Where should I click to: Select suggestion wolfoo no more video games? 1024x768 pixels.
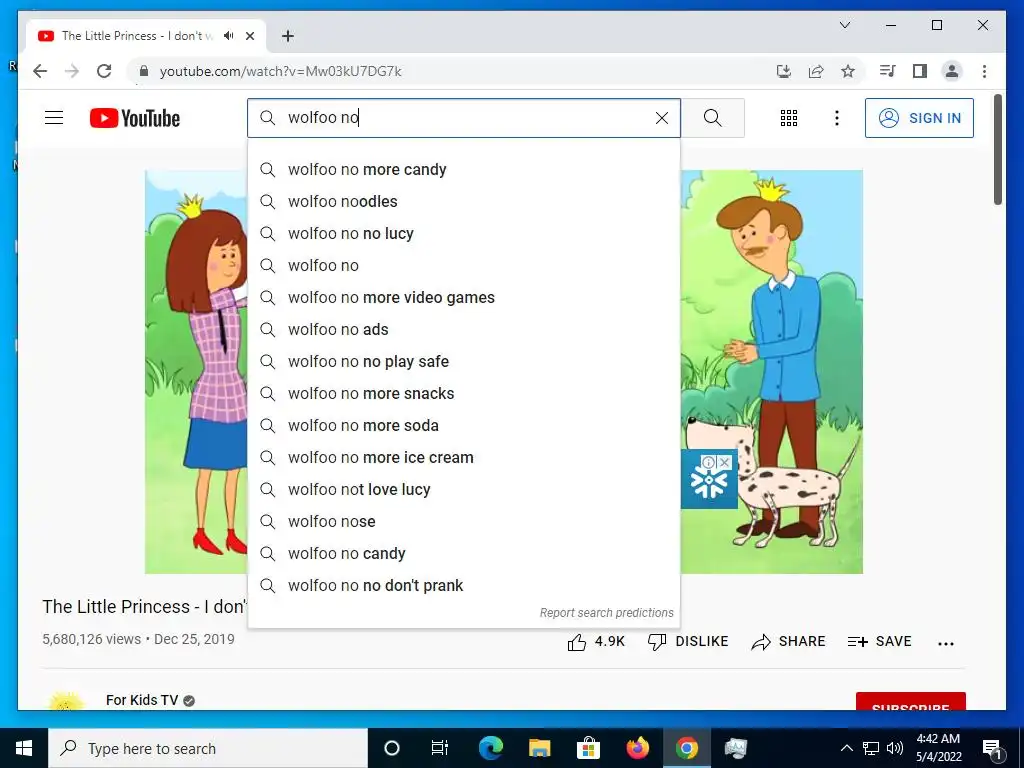464,298
